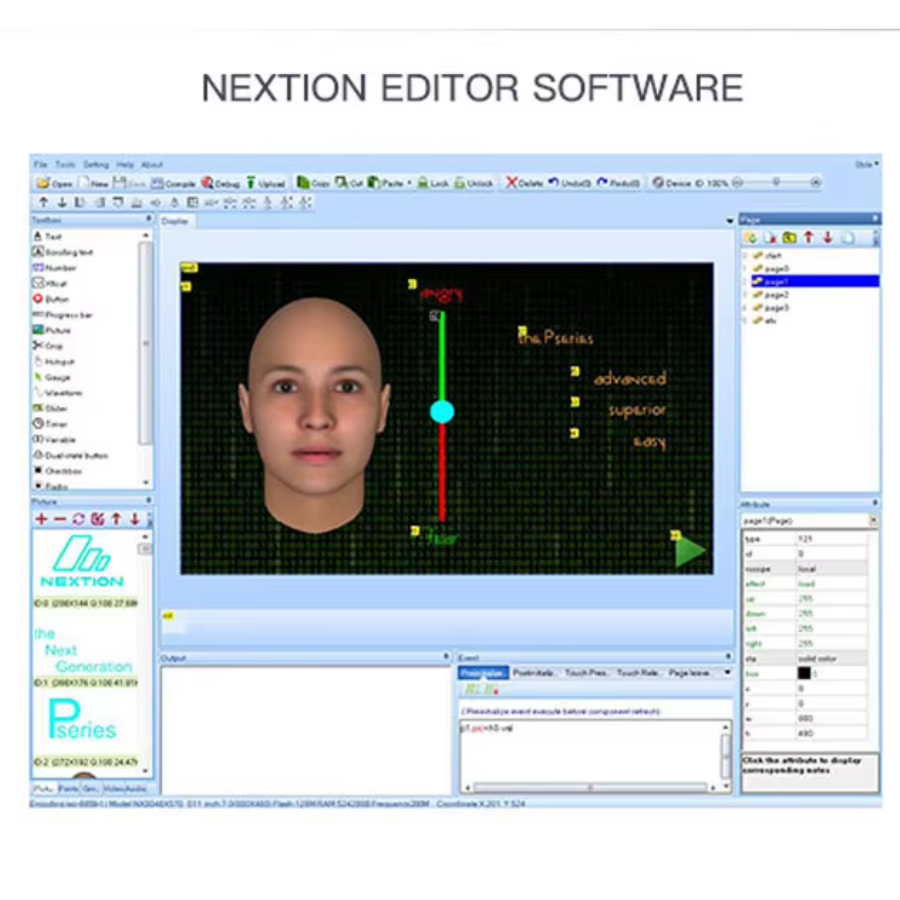Select page2 in the Page list
This screenshot has height=900, width=900.
click(x=776, y=295)
